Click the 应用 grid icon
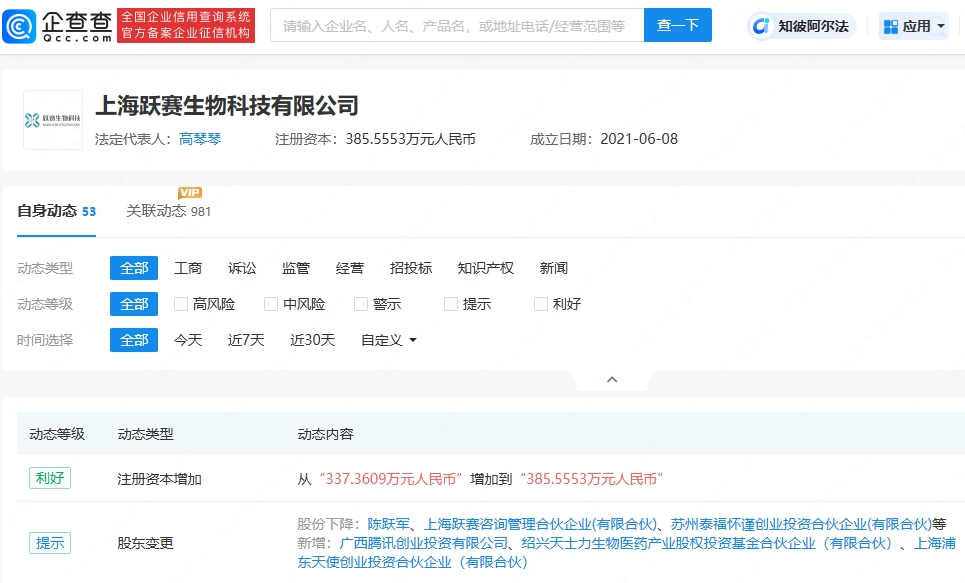 [891, 26]
